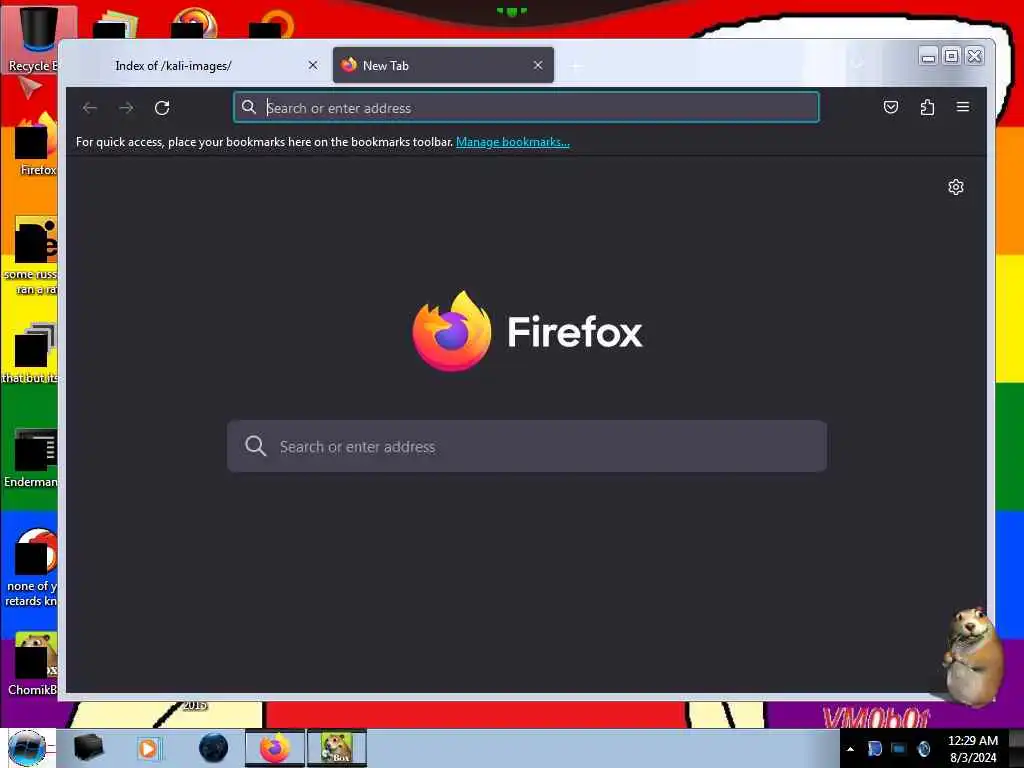This screenshot has width=1024, height=768.
Task: Select the Firefox desktop shortcut
Action: [37, 145]
